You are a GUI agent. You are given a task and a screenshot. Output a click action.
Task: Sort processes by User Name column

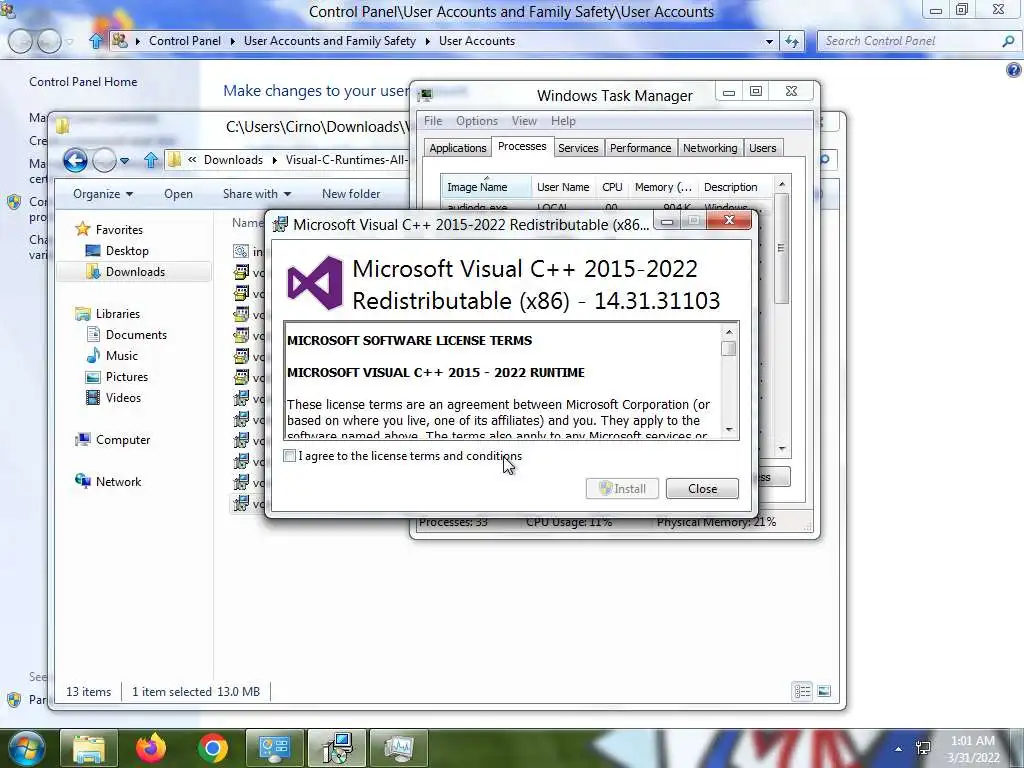(x=563, y=187)
